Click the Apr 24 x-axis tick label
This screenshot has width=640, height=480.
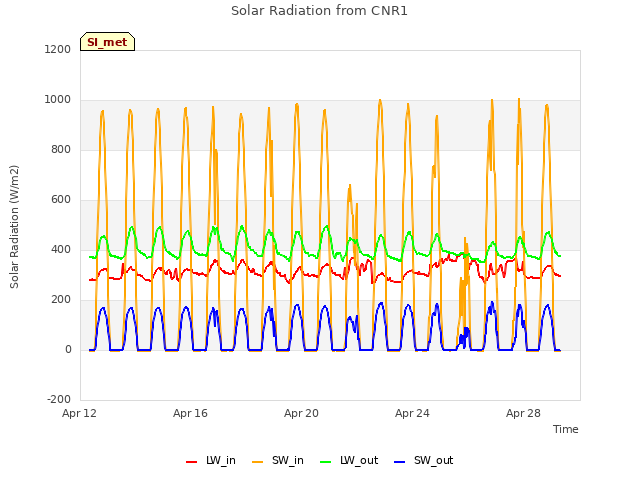412,413
